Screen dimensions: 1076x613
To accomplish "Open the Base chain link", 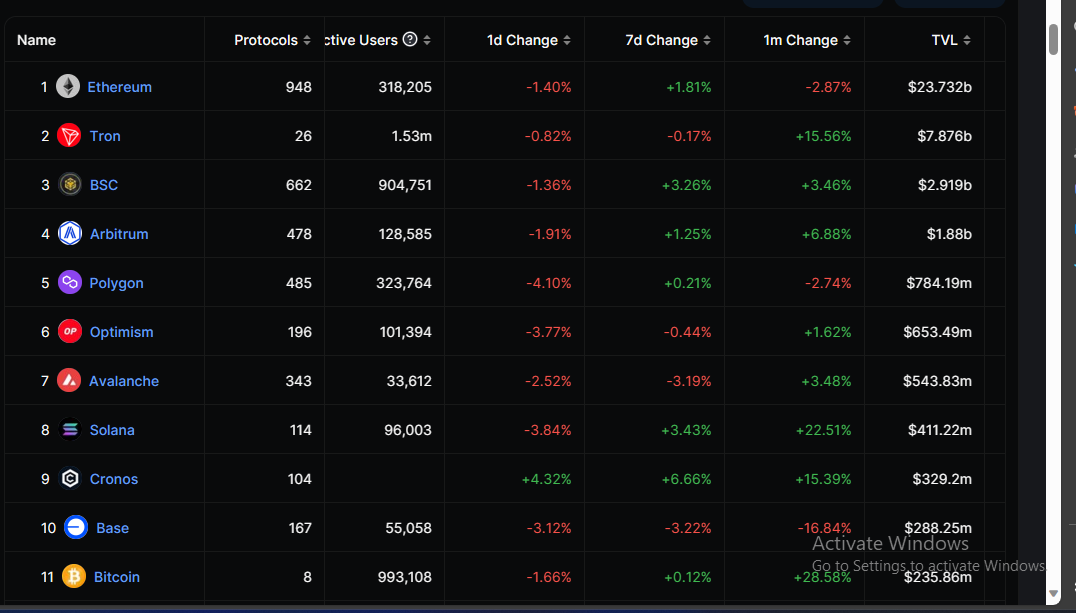I will 113,528.
